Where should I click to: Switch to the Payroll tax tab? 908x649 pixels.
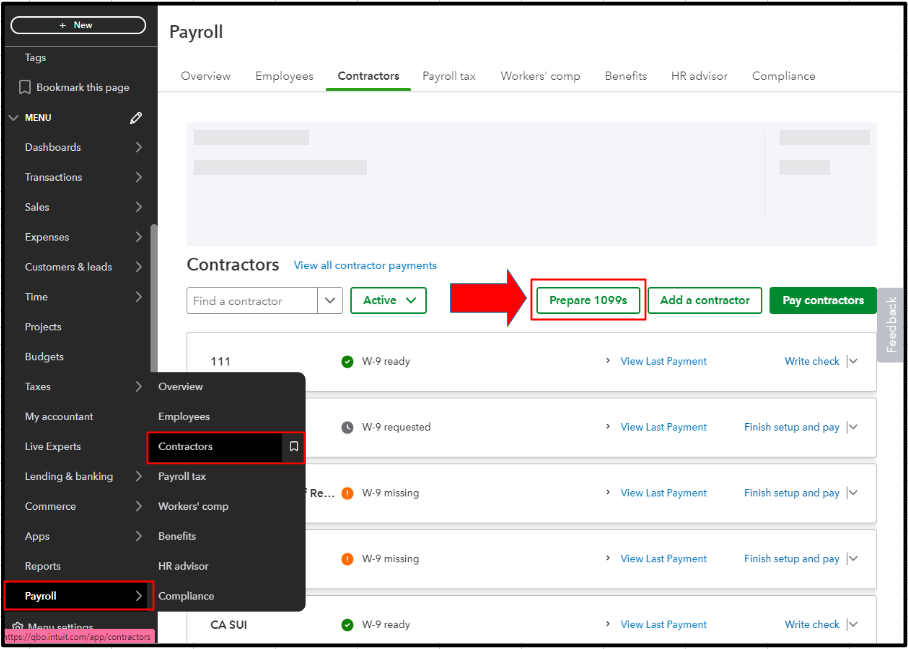(x=449, y=76)
